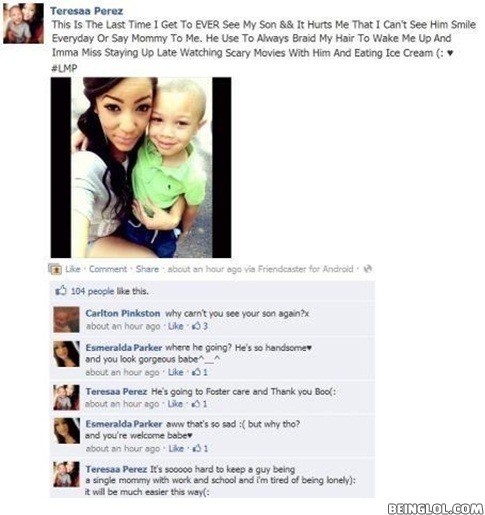View the 104 people who like this
This screenshot has height=515, width=485.
coord(110,291)
